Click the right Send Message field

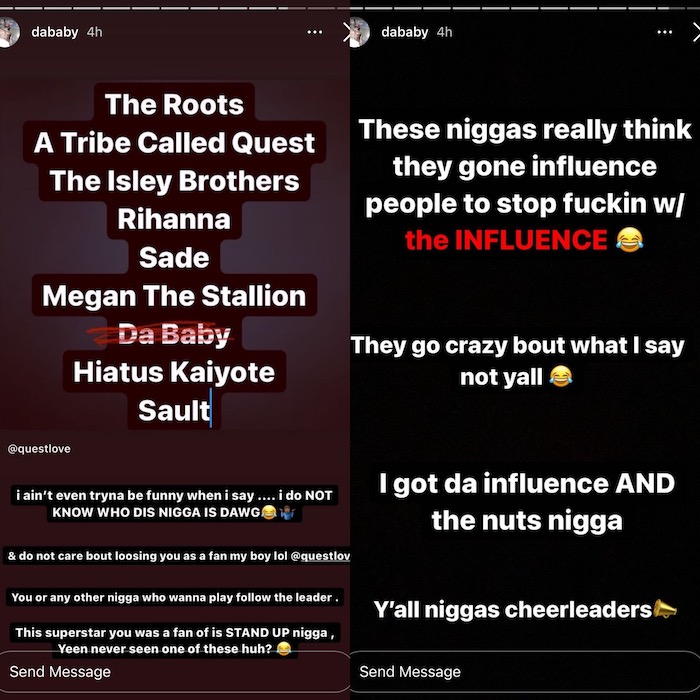[525, 672]
